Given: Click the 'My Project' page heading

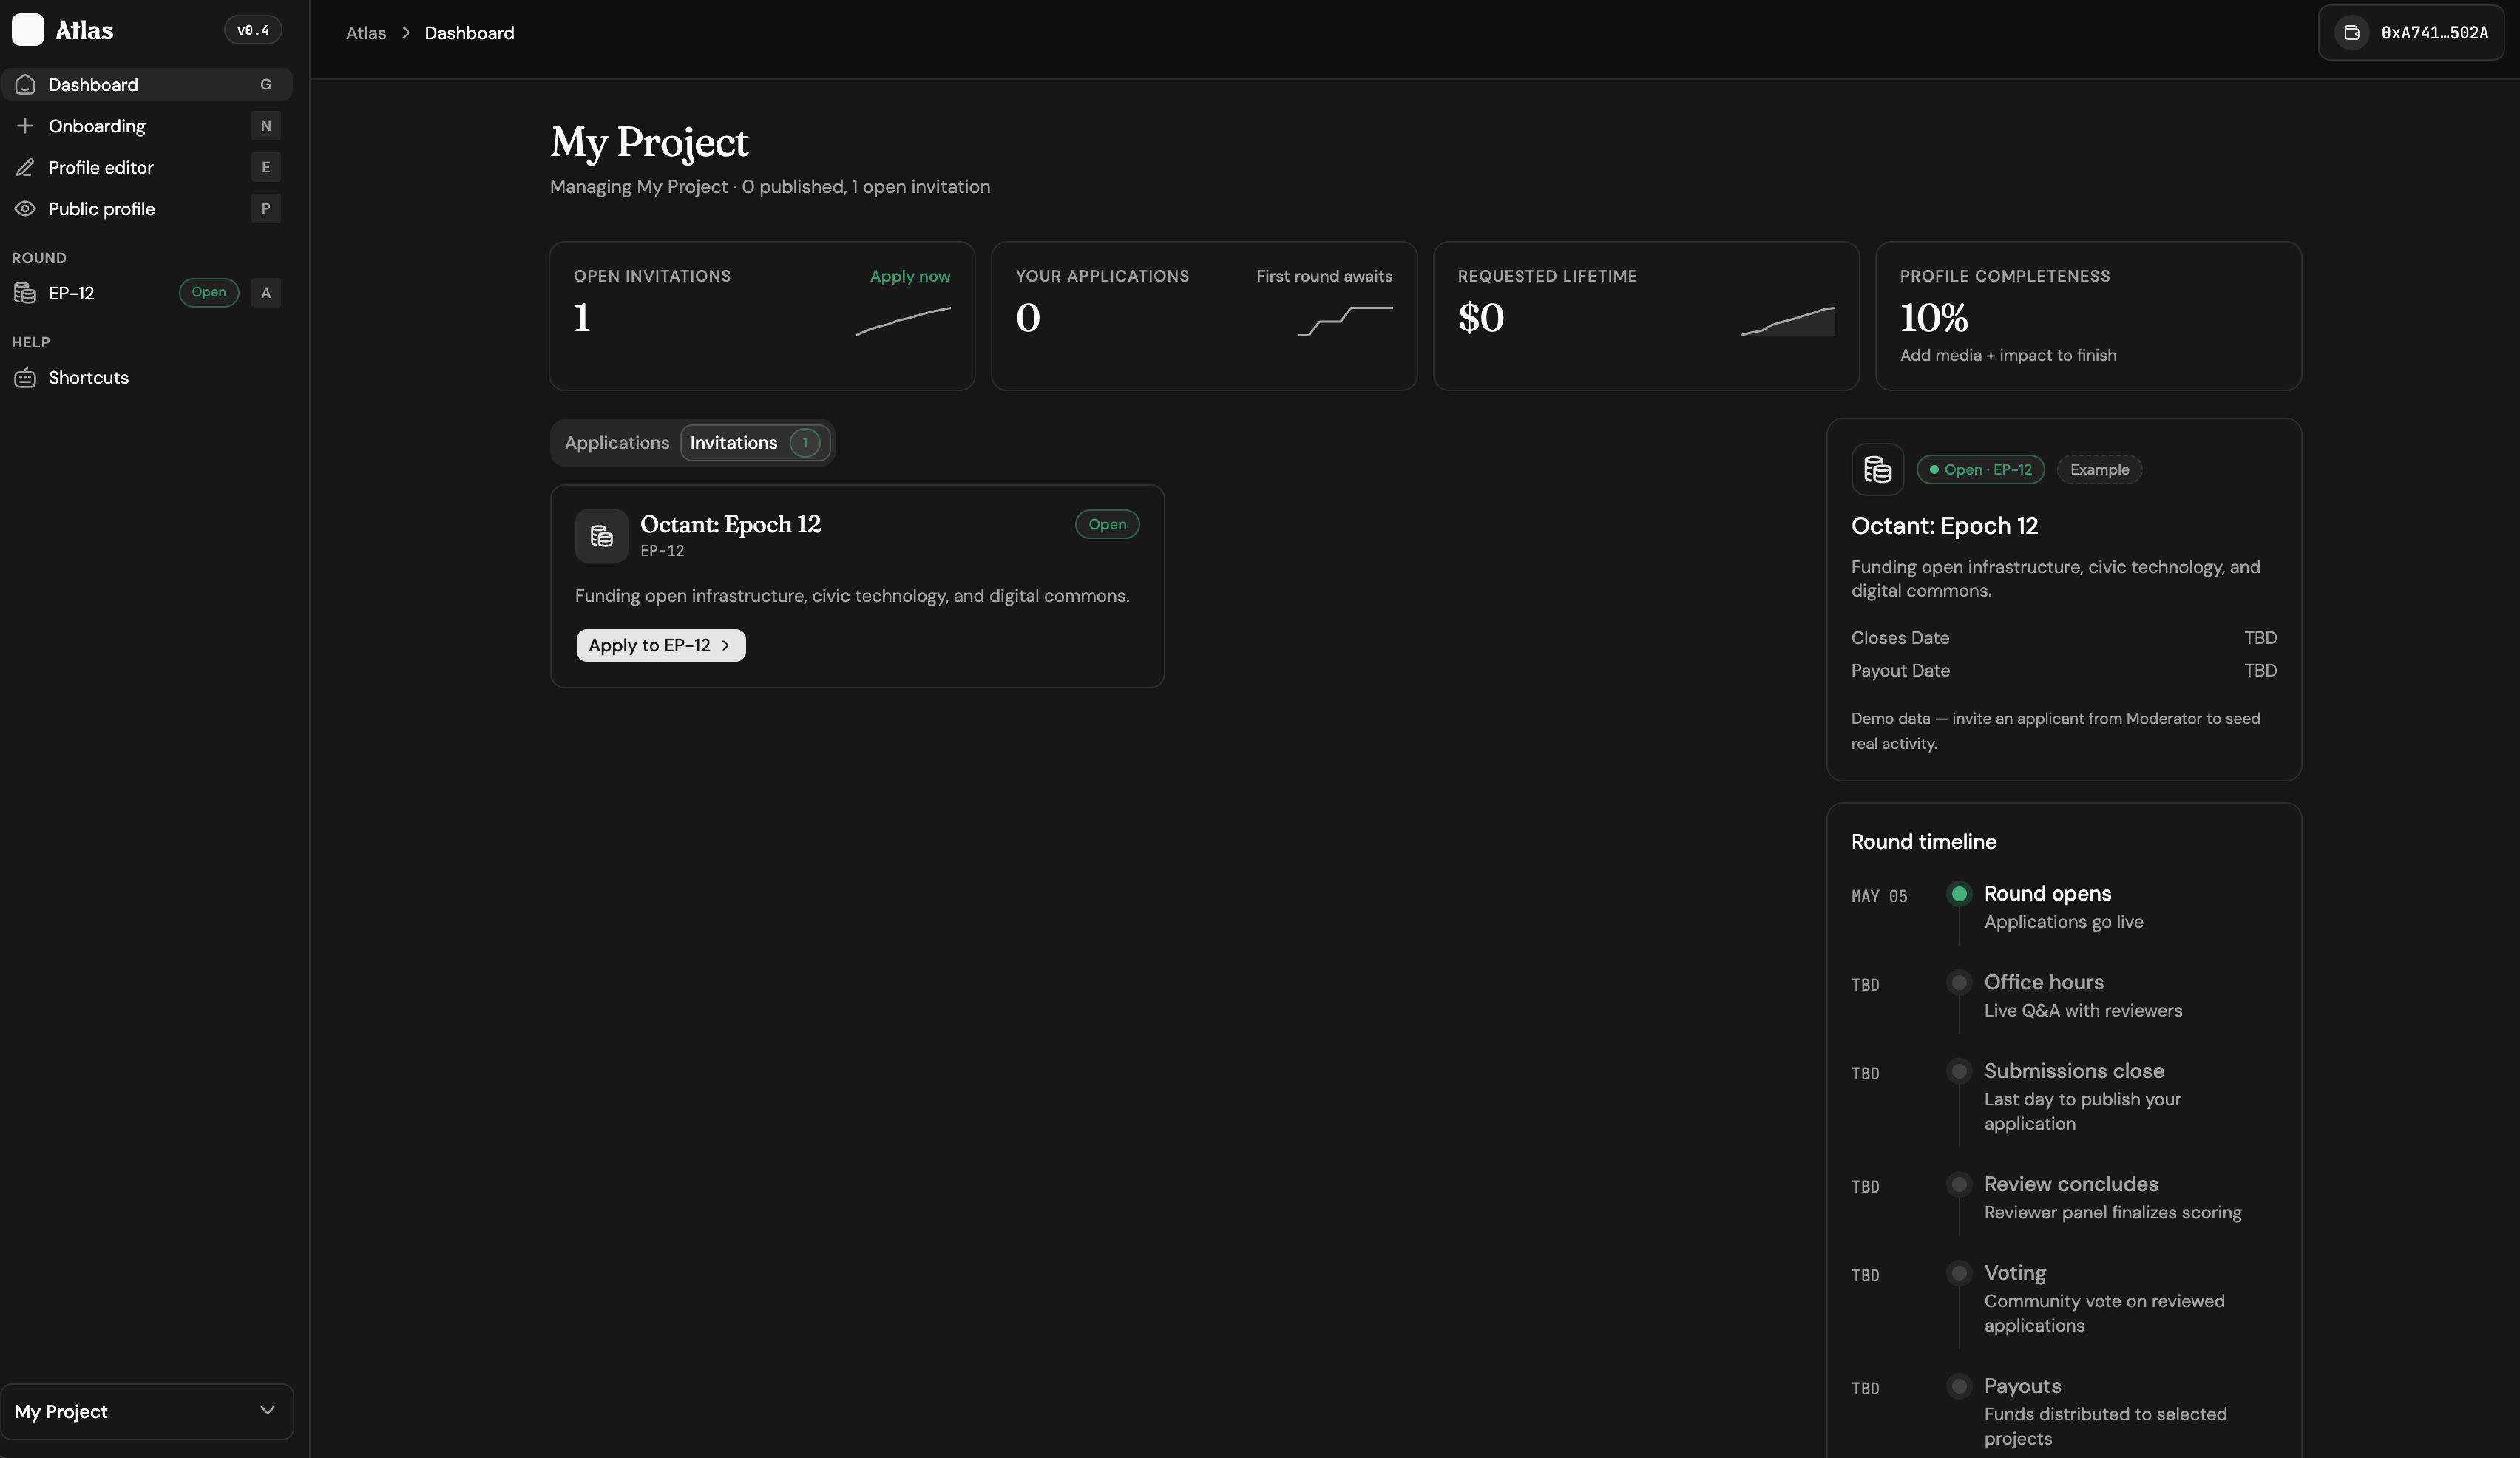Looking at the screenshot, I should (649, 143).
